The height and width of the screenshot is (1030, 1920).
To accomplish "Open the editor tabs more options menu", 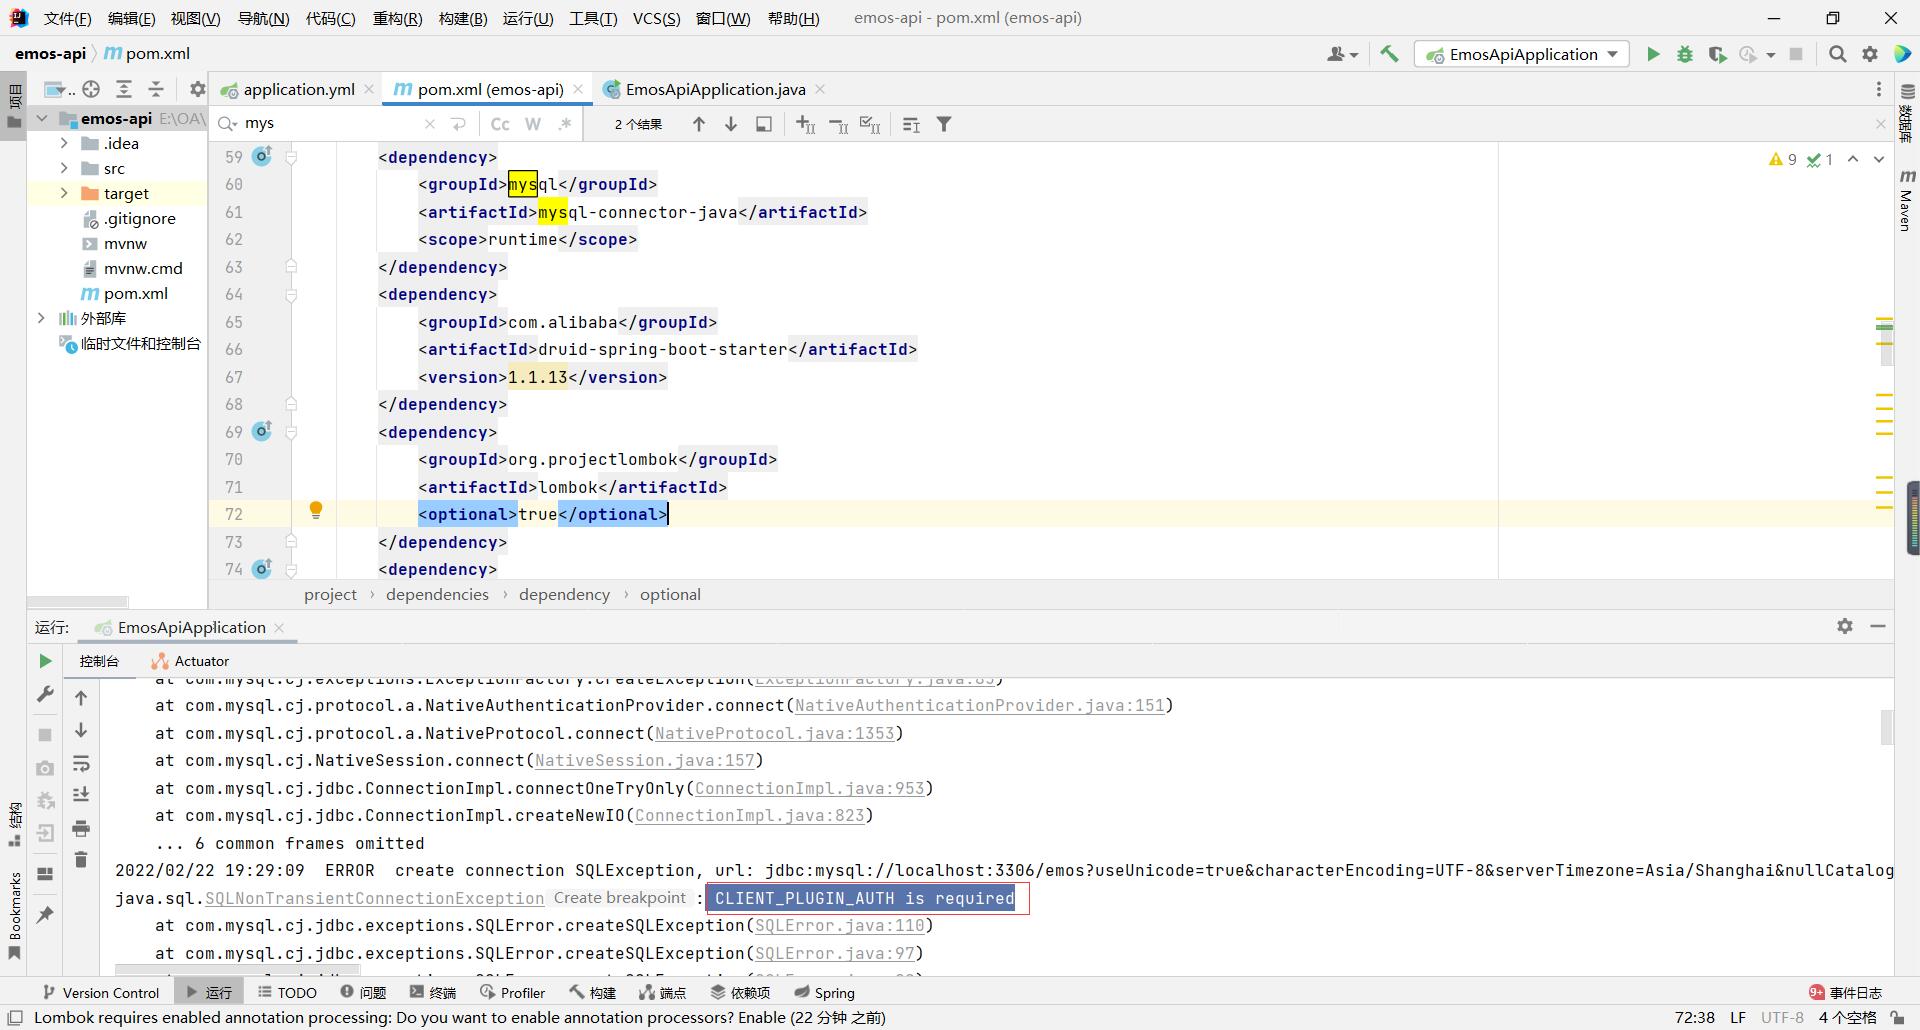I will (x=1879, y=89).
